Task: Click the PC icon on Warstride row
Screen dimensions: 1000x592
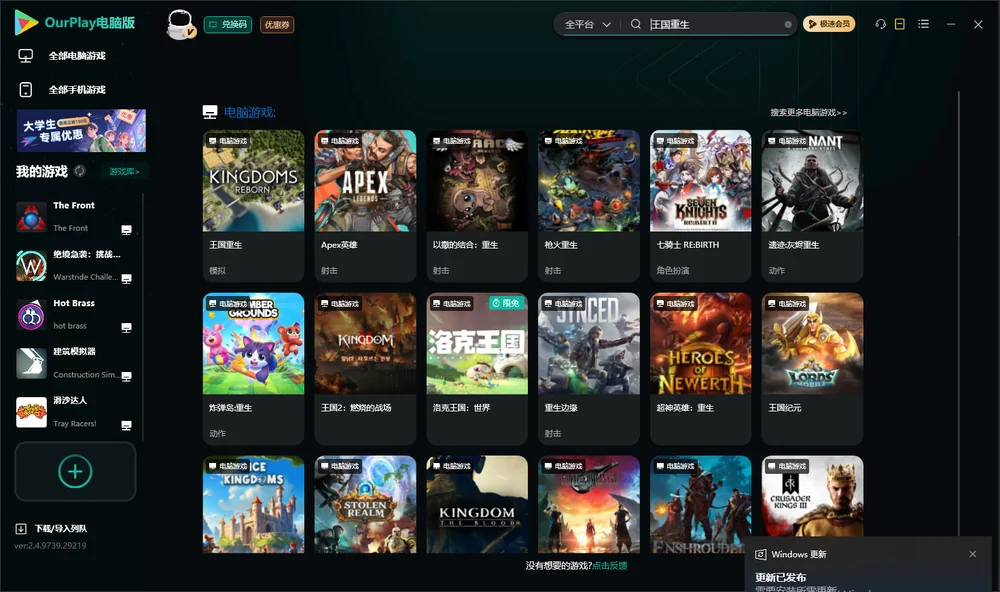Action: (126, 279)
